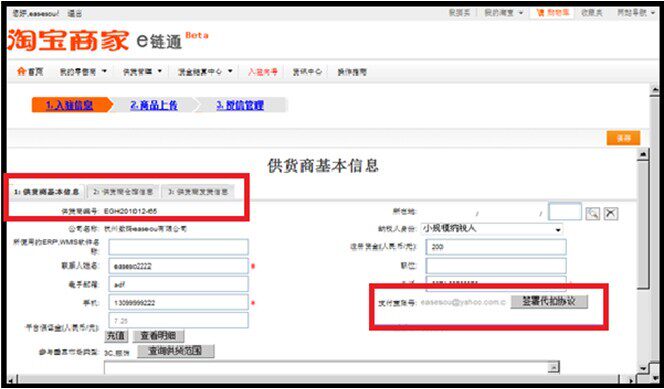The height and width of the screenshot is (389, 664).
Task: Click the first link in top-right bar
Action: pyautogui.click(x=459, y=13)
